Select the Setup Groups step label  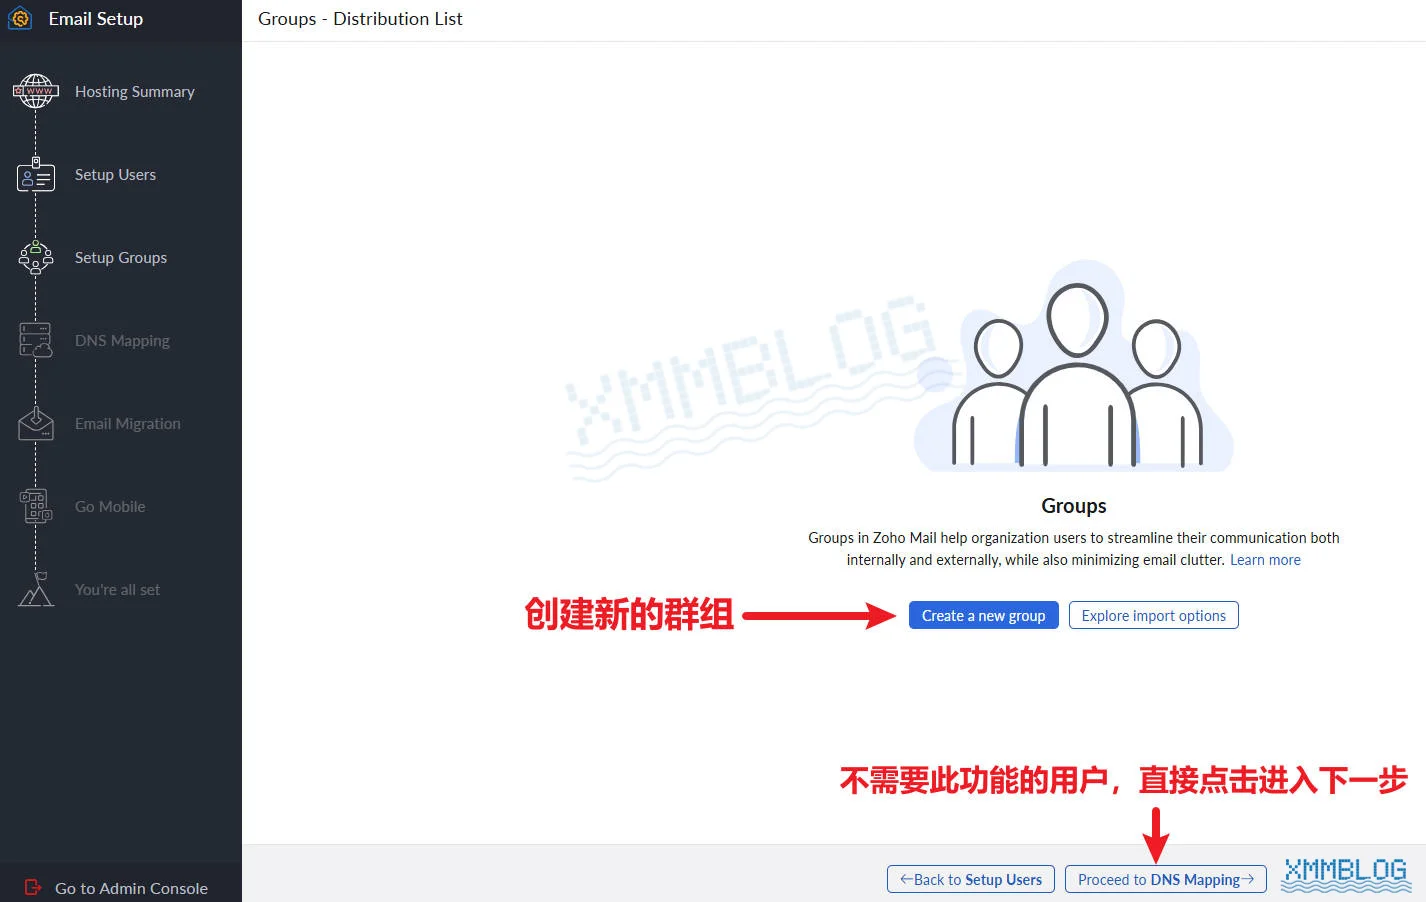[120, 257]
